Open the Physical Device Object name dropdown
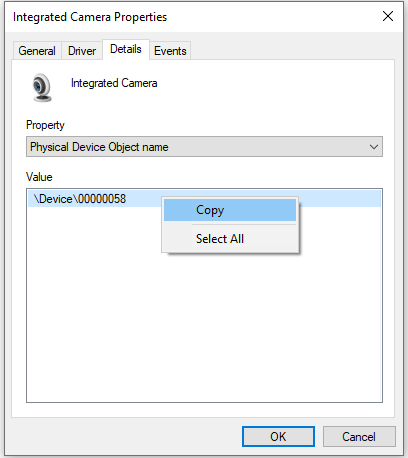The height and width of the screenshot is (458, 408). [x=204, y=147]
